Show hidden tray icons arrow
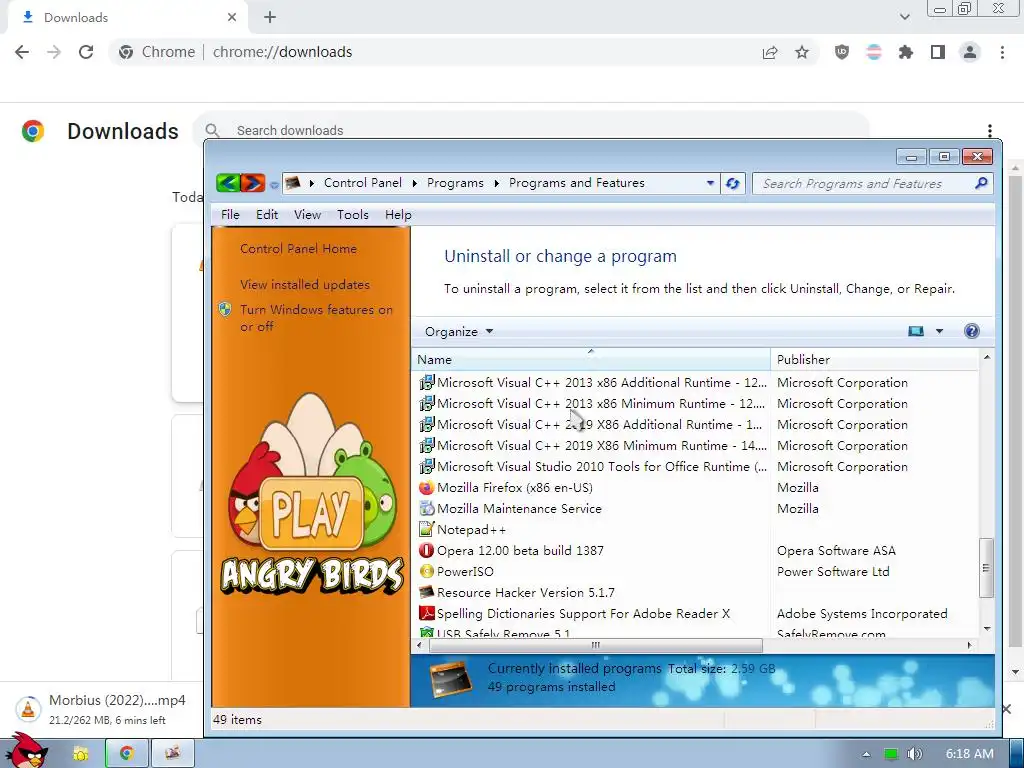 tap(866, 754)
